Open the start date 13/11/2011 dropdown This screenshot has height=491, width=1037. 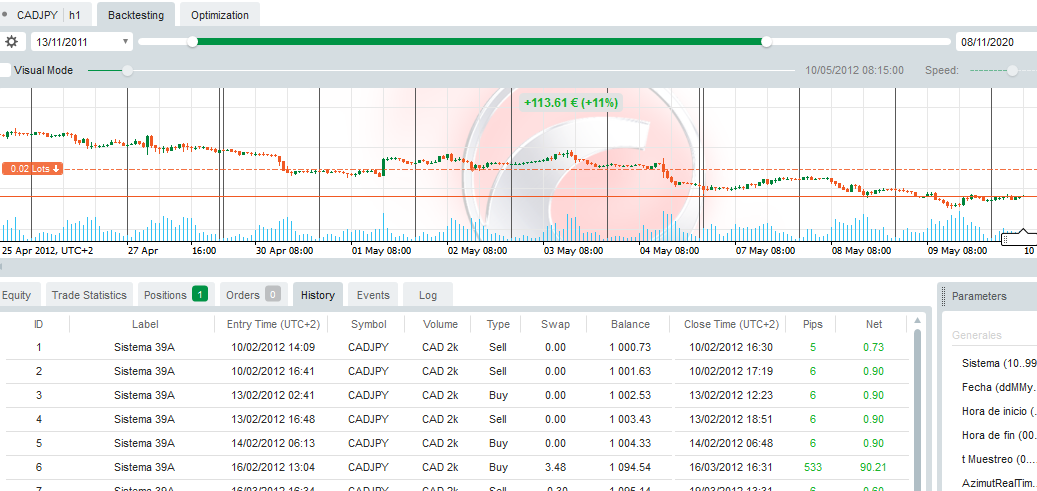point(82,42)
